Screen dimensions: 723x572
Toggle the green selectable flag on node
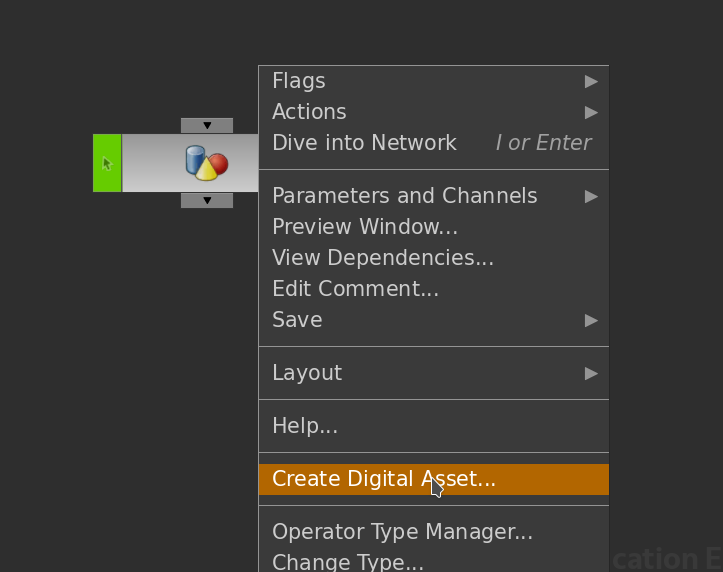point(107,163)
